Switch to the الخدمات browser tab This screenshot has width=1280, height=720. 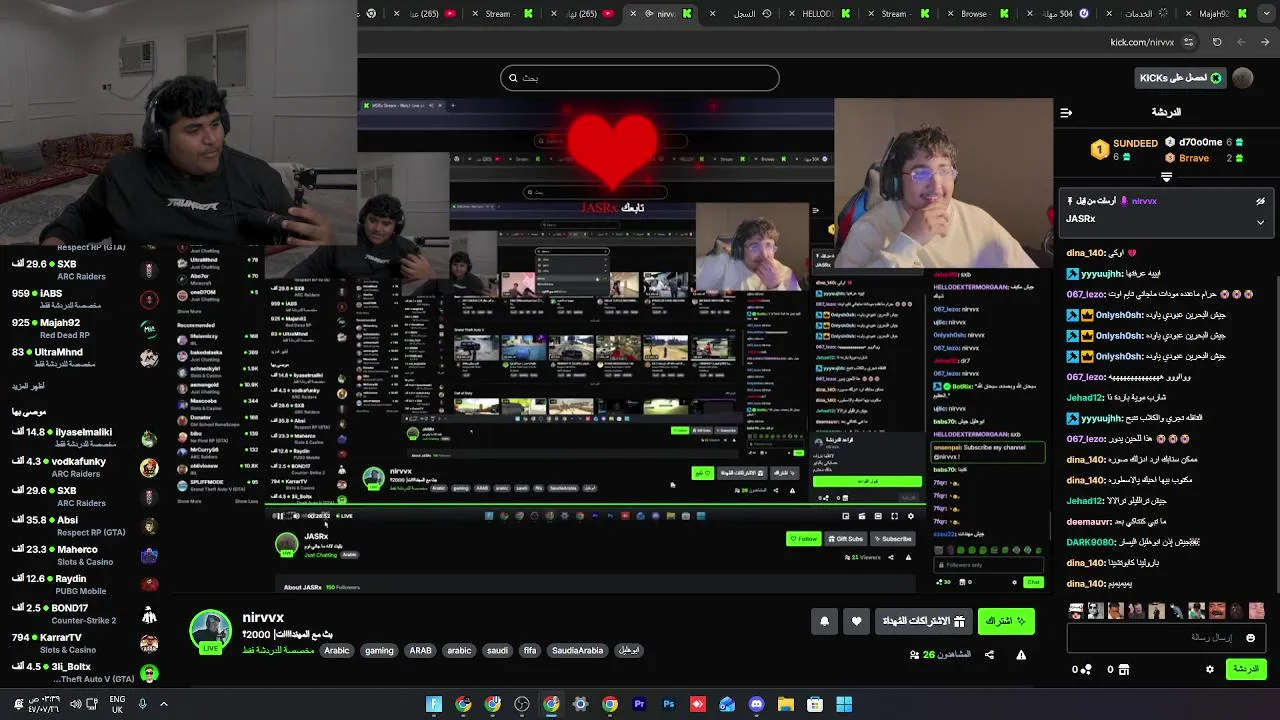click(1138, 14)
